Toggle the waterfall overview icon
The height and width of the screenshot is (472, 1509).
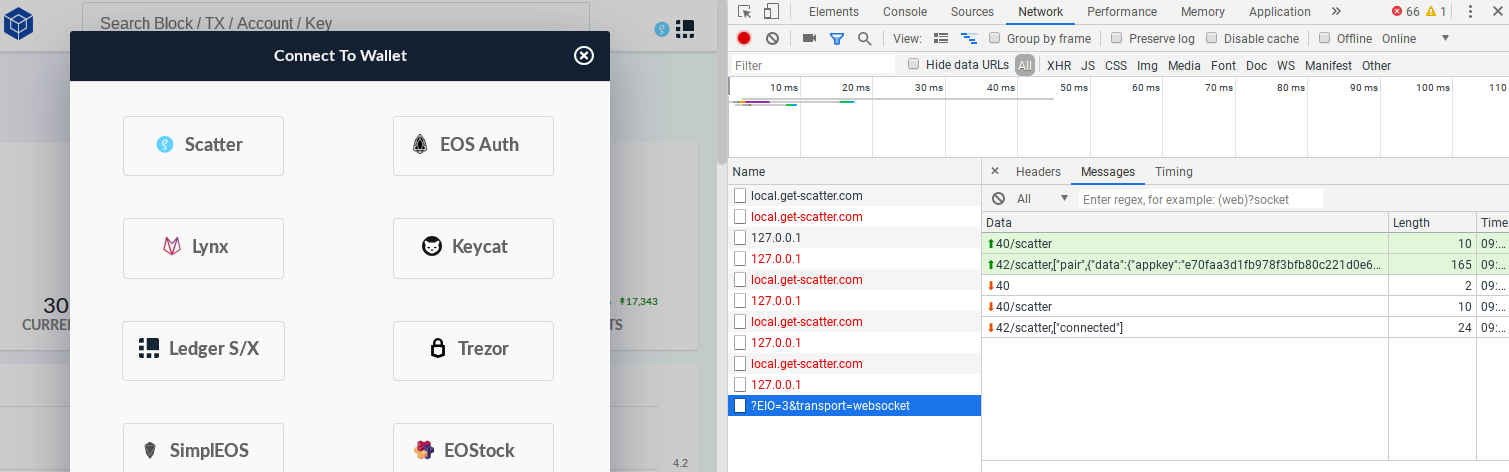pyautogui.click(x=968, y=38)
